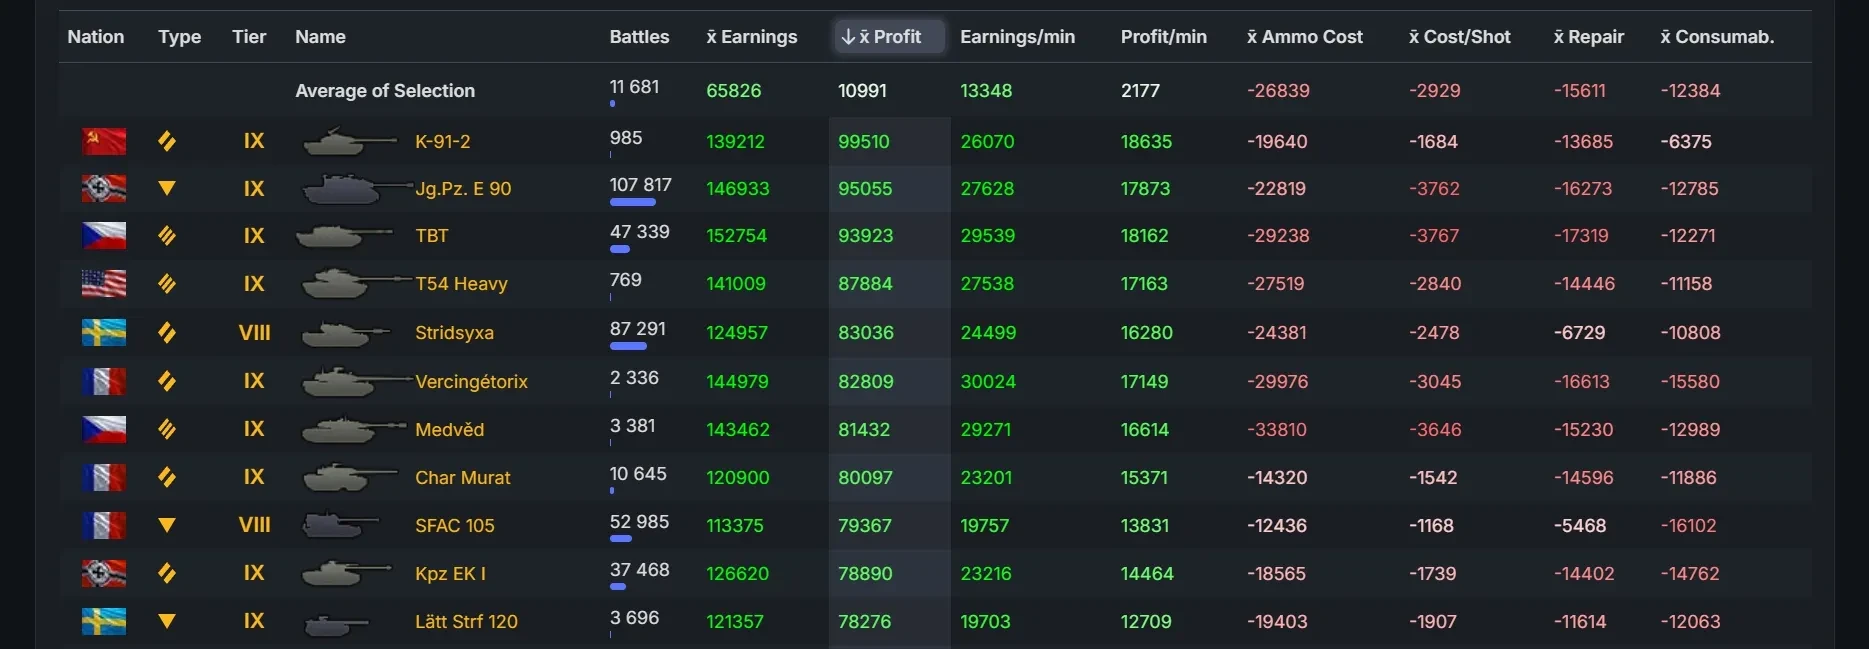Click the battles bar under 107 817
This screenshot has width=1869, height=649.
(632, 203)
